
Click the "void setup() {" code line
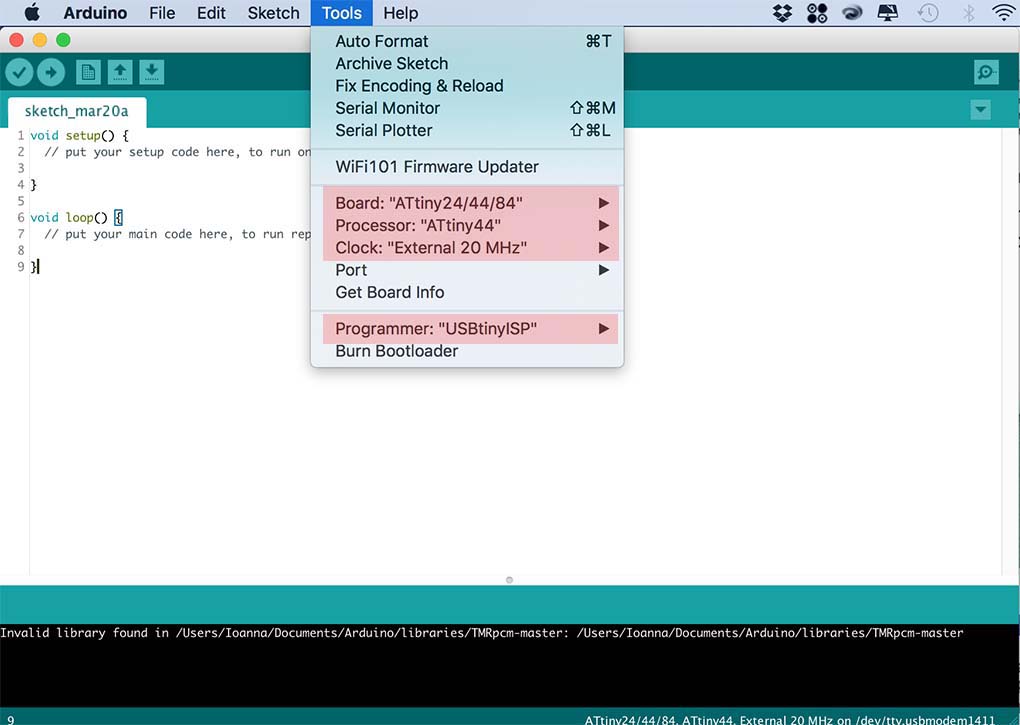[x=79, y=135]
